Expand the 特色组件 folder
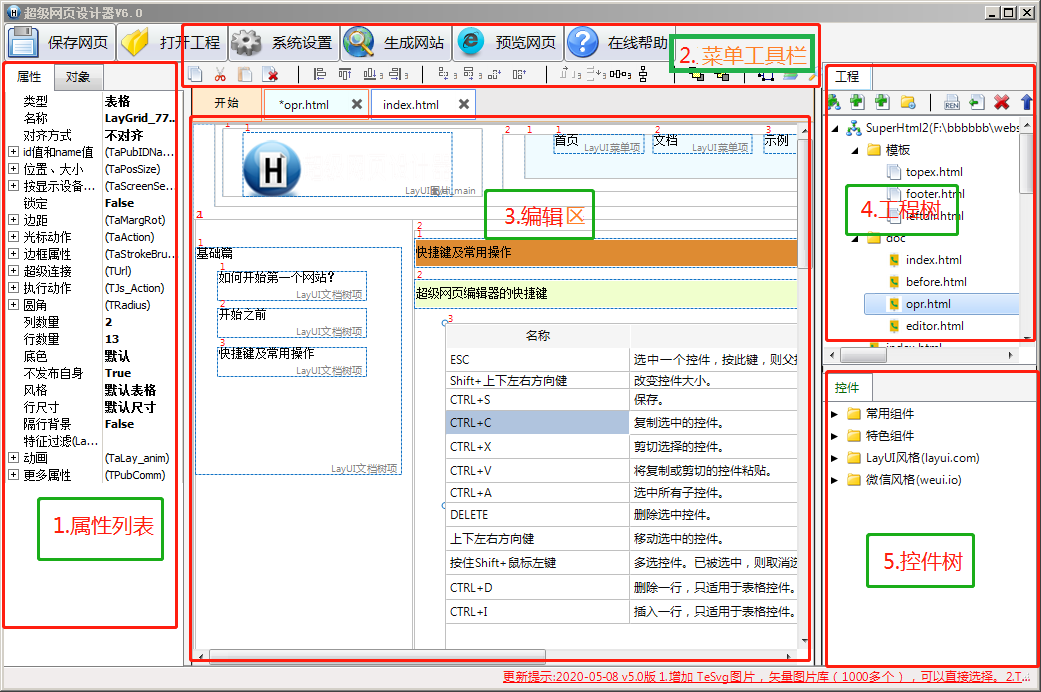The height and width of the screenshot is (692, 1041). 835,436
